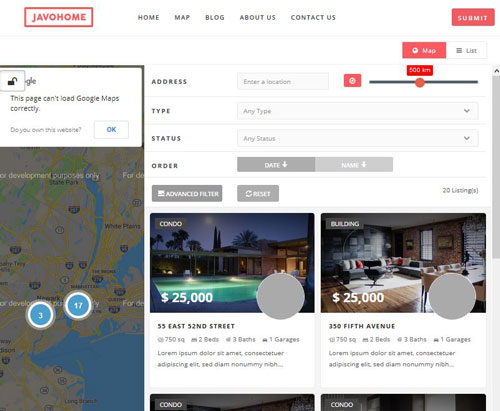Open 55 EAST 52ND STREET listing title
Viewport: 500px width, 411px height.
(196, 326)
